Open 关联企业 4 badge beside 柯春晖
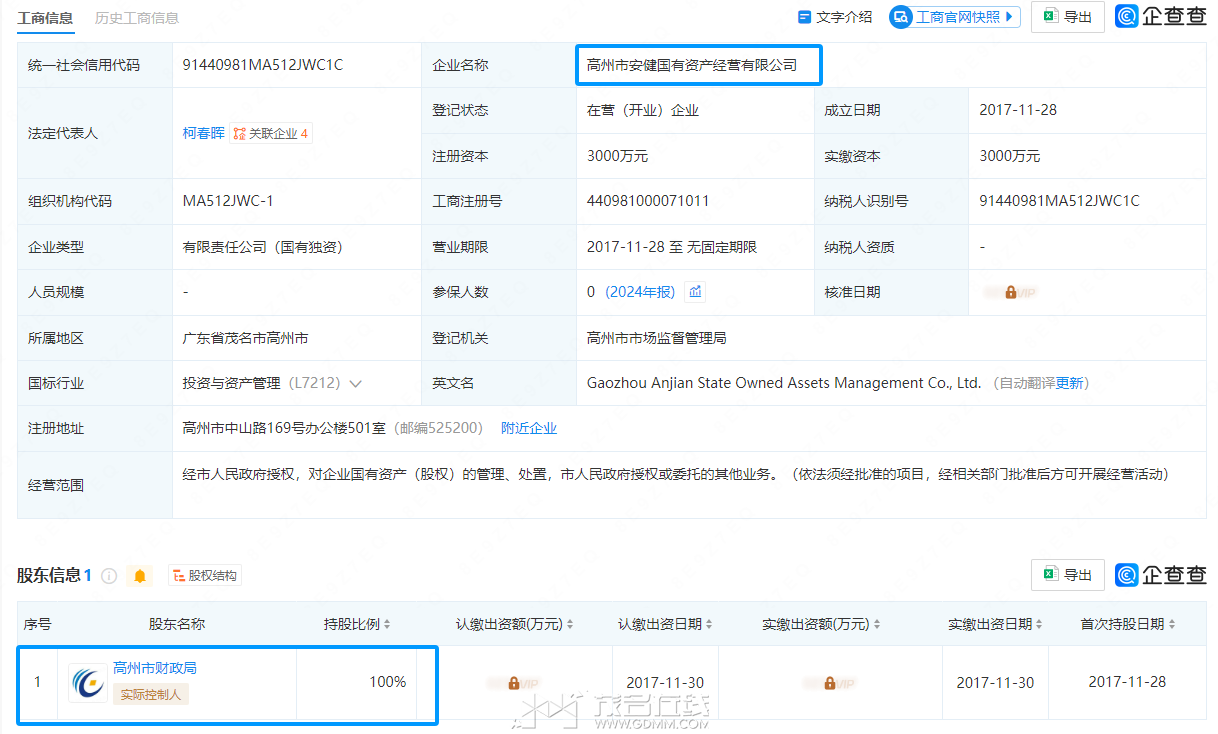 point(271,133)
